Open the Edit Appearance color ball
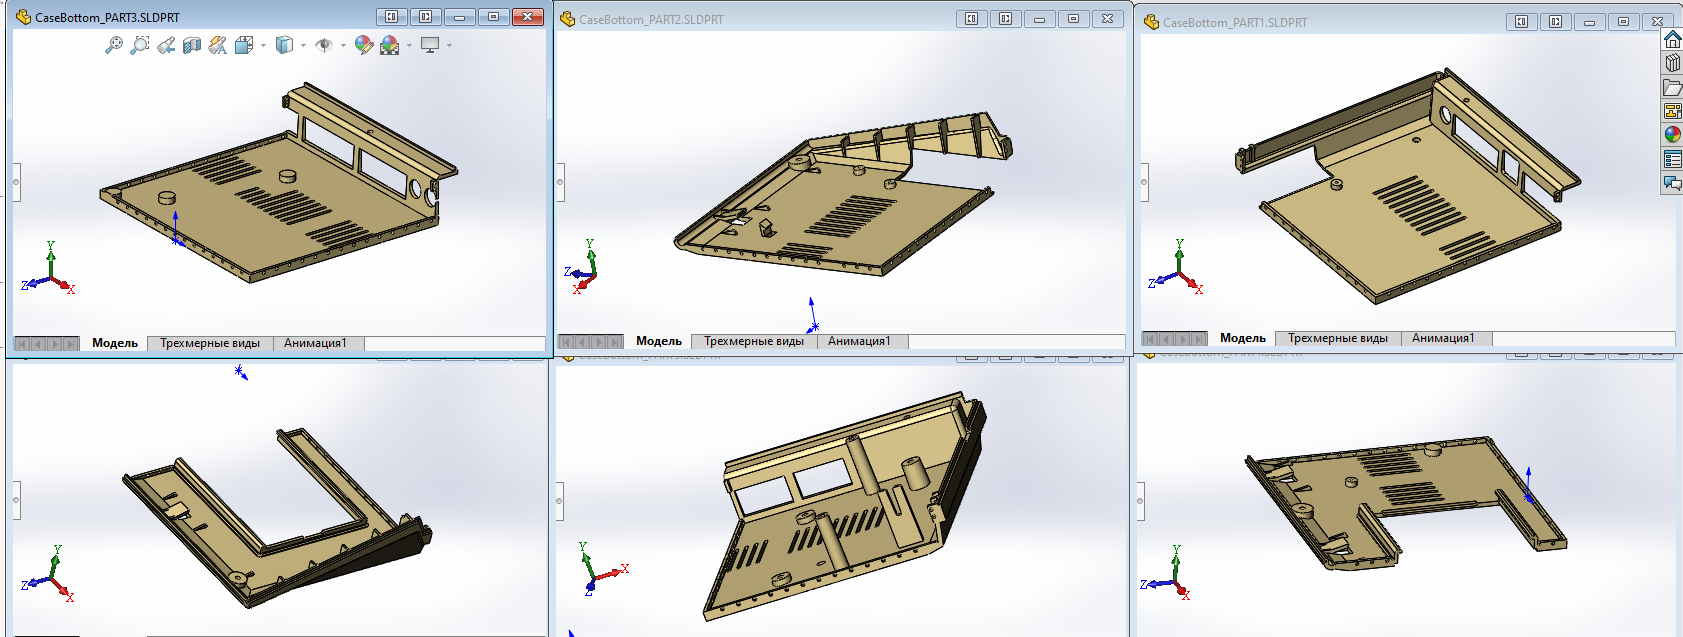 [x=364, y=45]
